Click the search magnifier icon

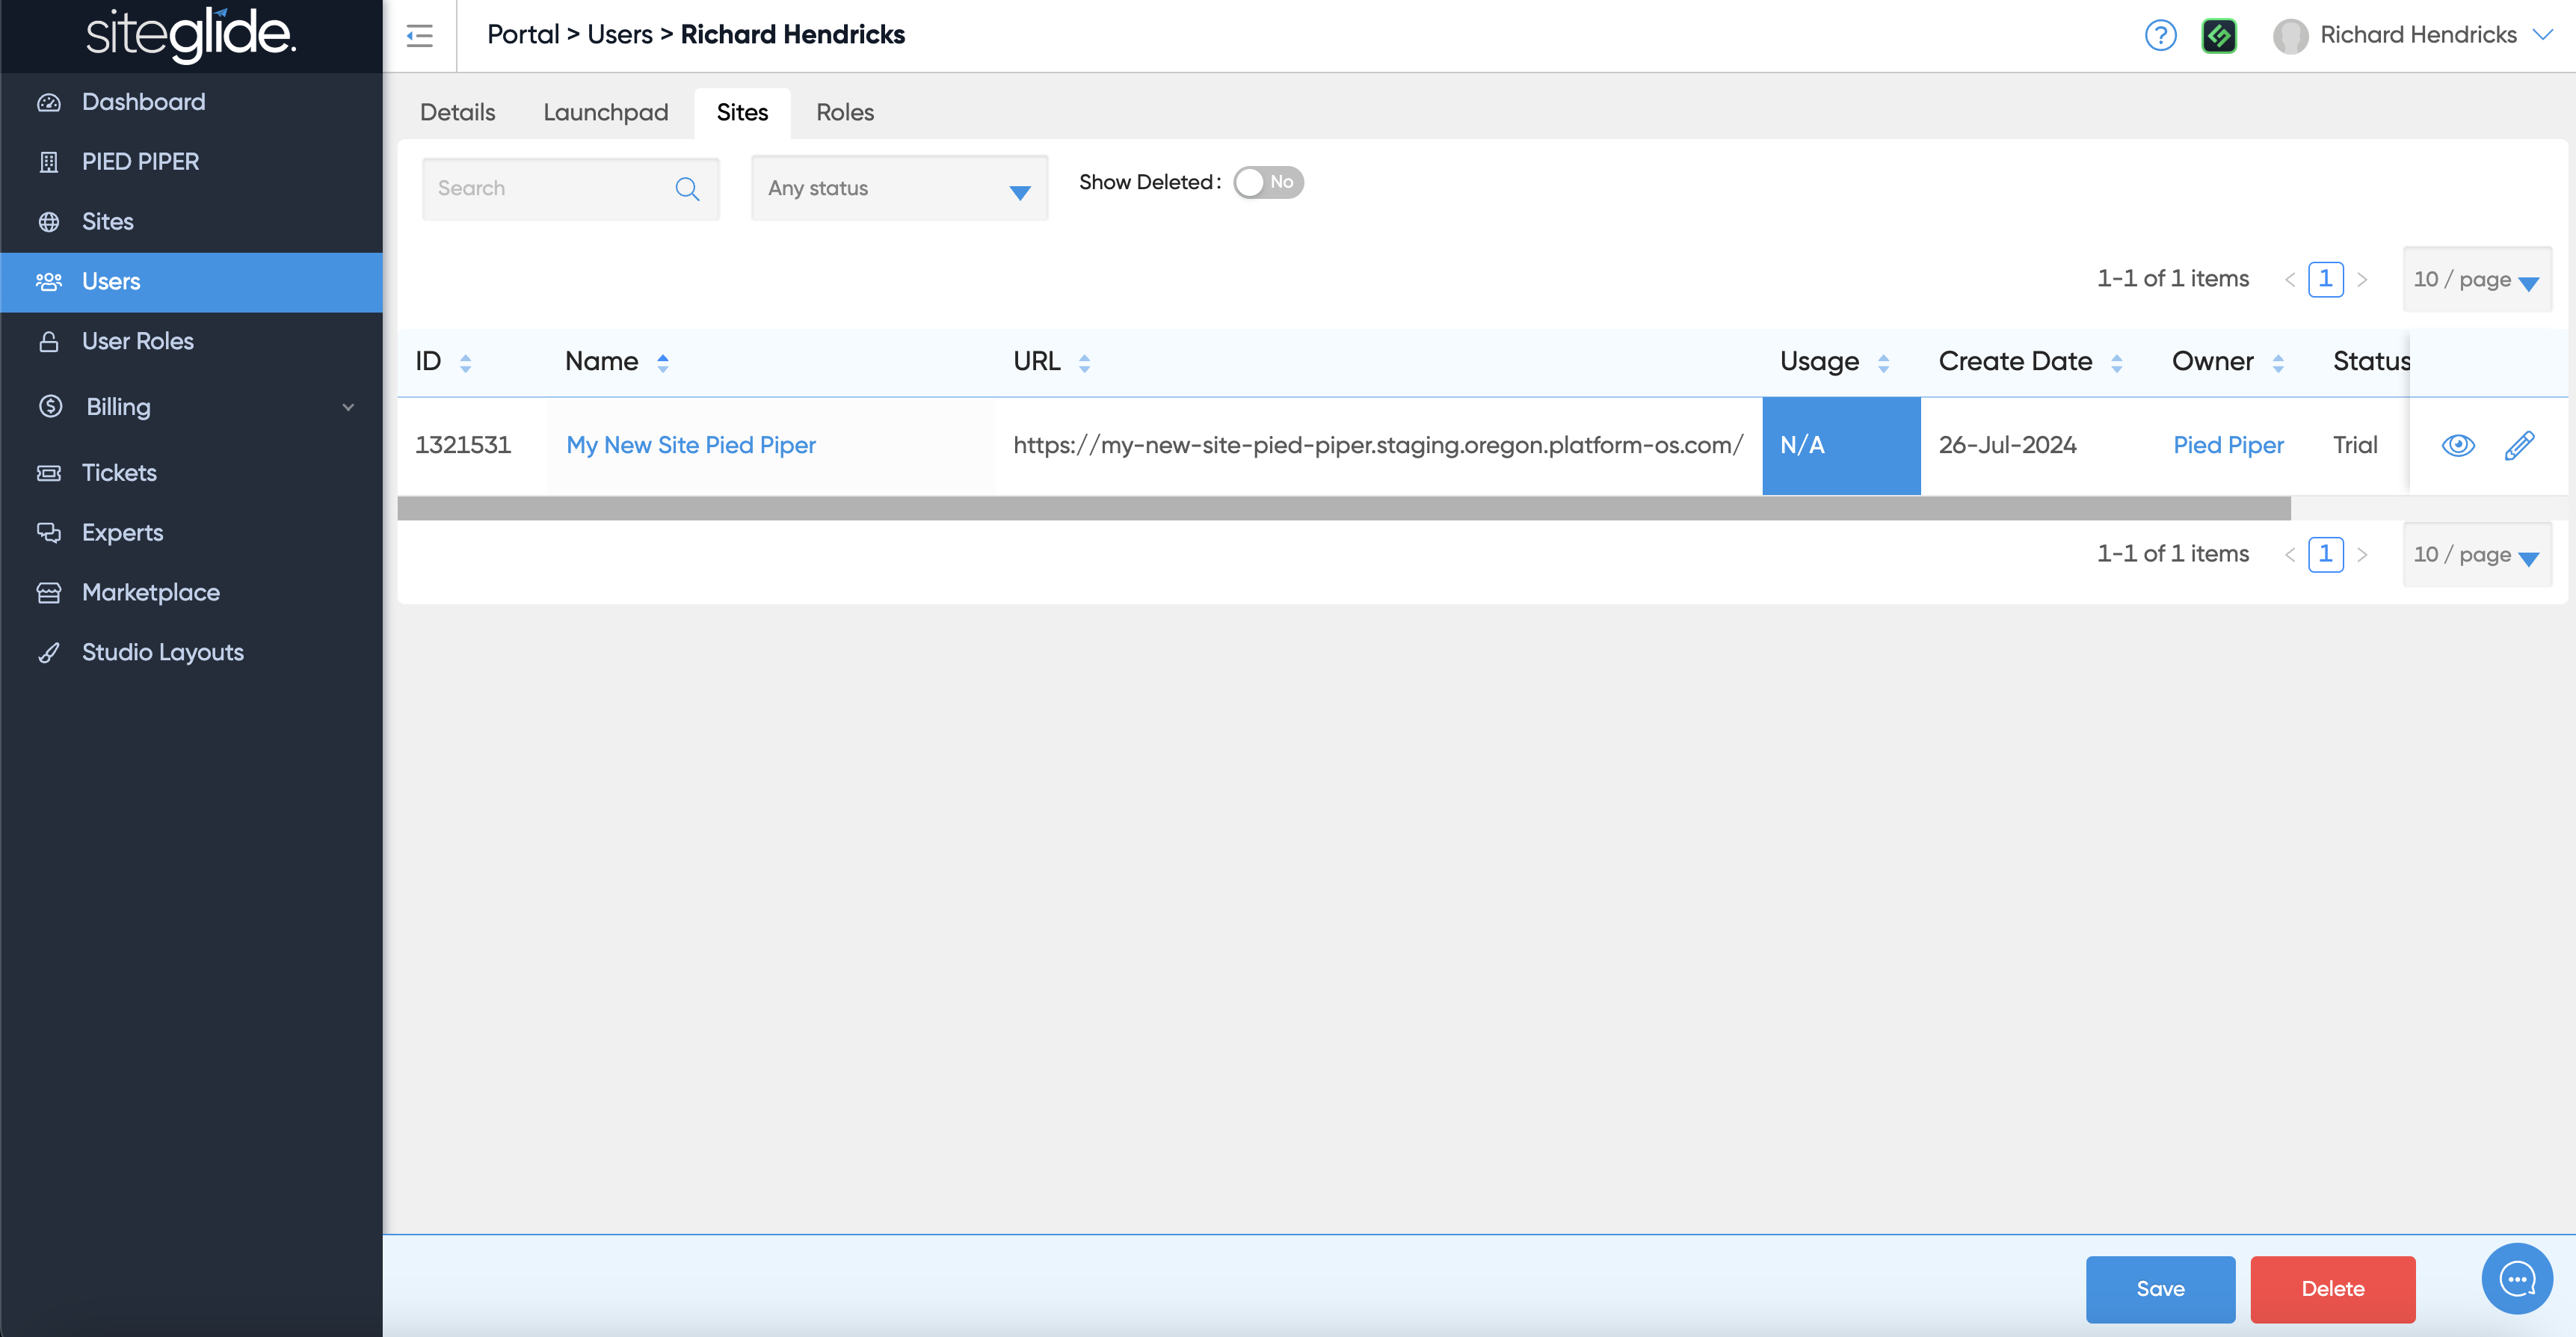pyautogui.click(x=687, y=189)
